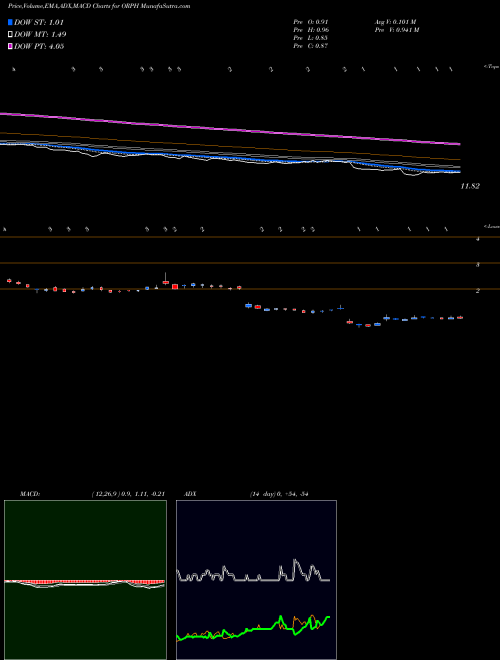Viewport: 500px width, 660px height.
Task: Click the 'Pre C: 0.87' value
Action: 311,46
